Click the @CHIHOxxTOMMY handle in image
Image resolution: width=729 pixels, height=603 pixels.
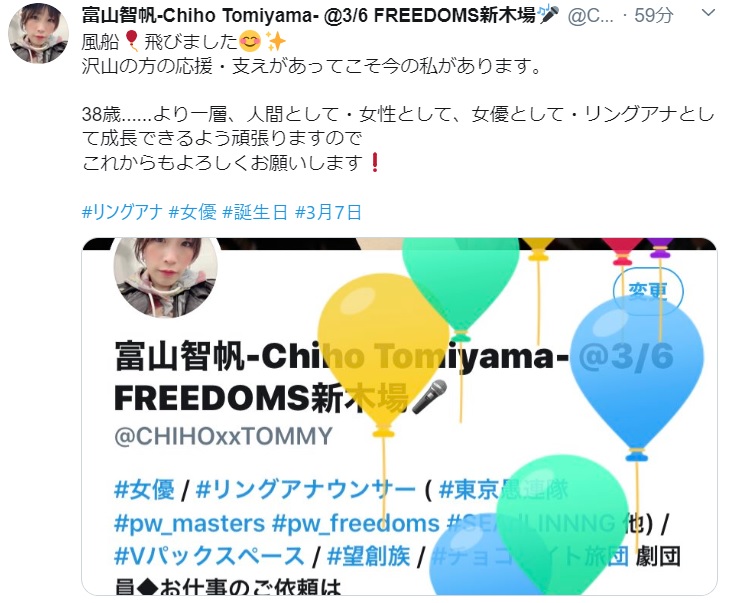(x=223, y=436)
